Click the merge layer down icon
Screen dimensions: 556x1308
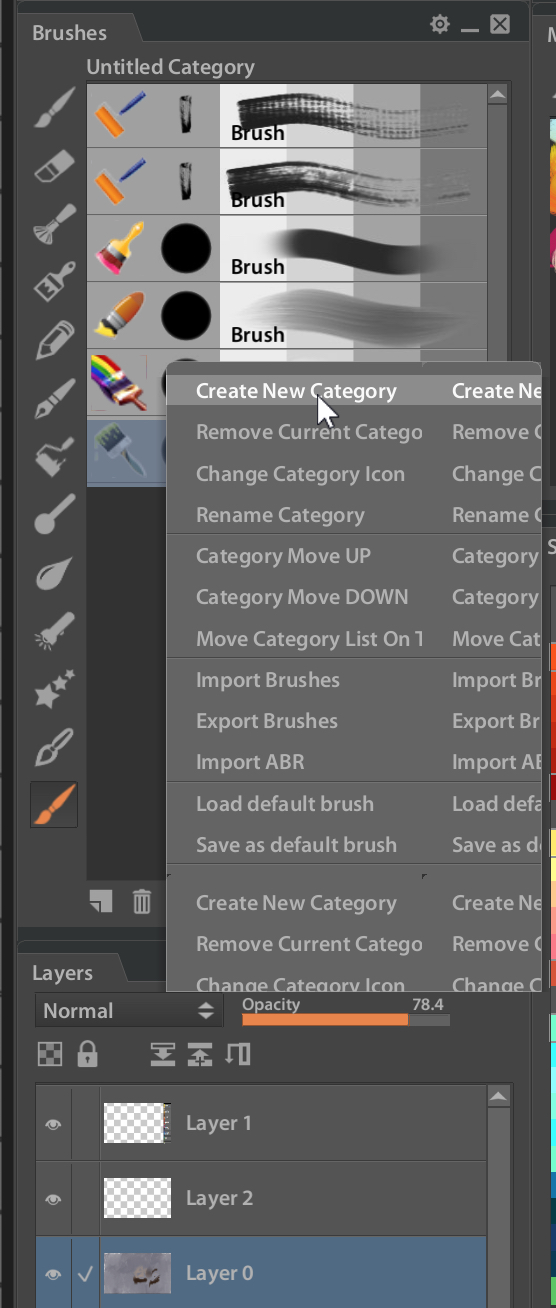click(162, 1054)
